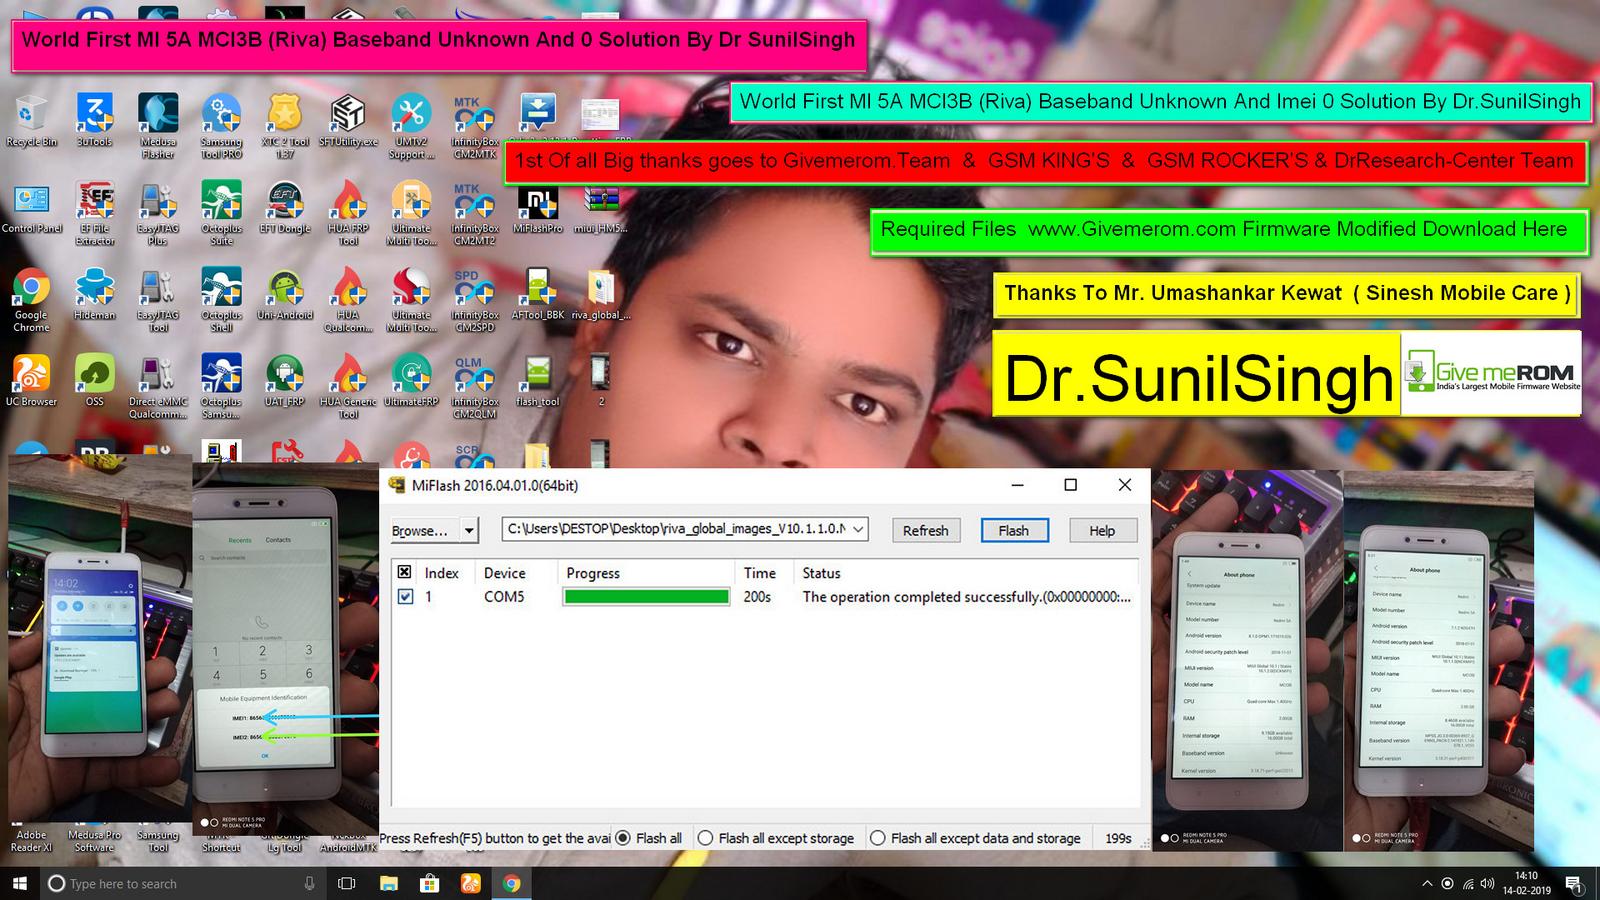This screenshot has width=1600, height=900.
Task: Expand the firmware path combo box arrow
Action: pyautogui.click(x=857, y=529)
